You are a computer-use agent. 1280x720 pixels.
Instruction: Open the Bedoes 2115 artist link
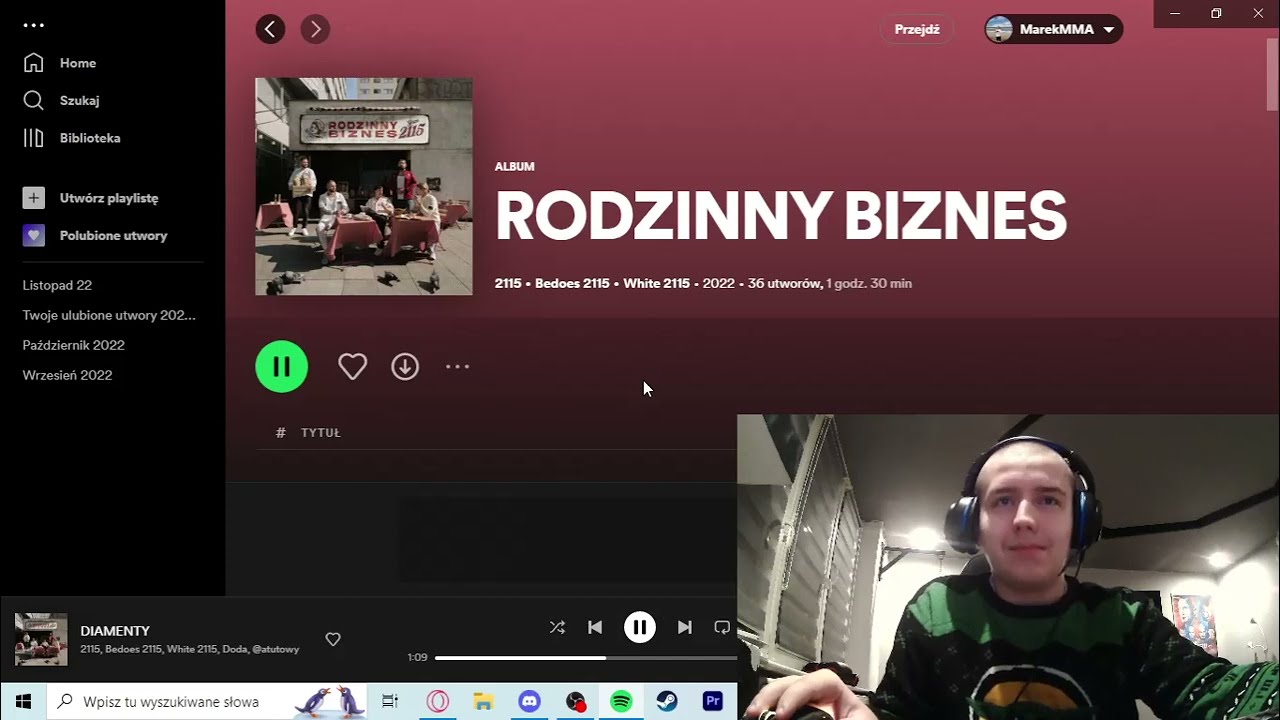572,283
